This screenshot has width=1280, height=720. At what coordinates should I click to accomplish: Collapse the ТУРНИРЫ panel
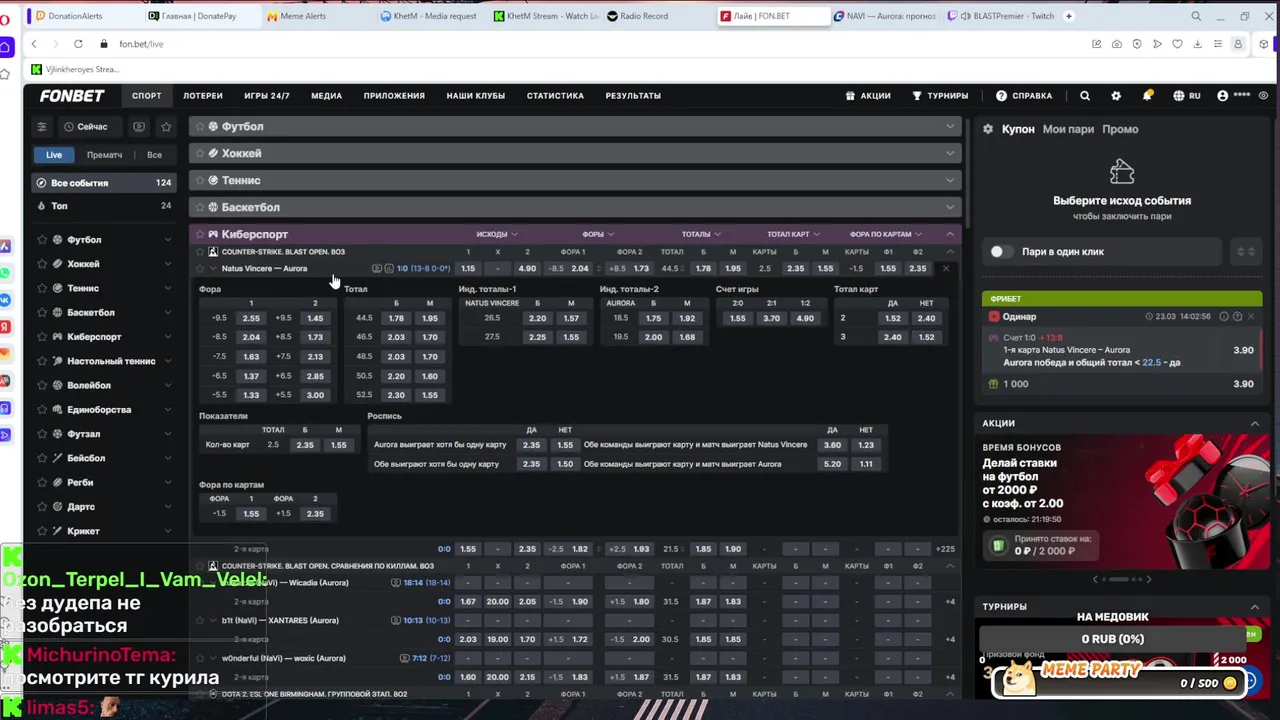pos(1255,606)
